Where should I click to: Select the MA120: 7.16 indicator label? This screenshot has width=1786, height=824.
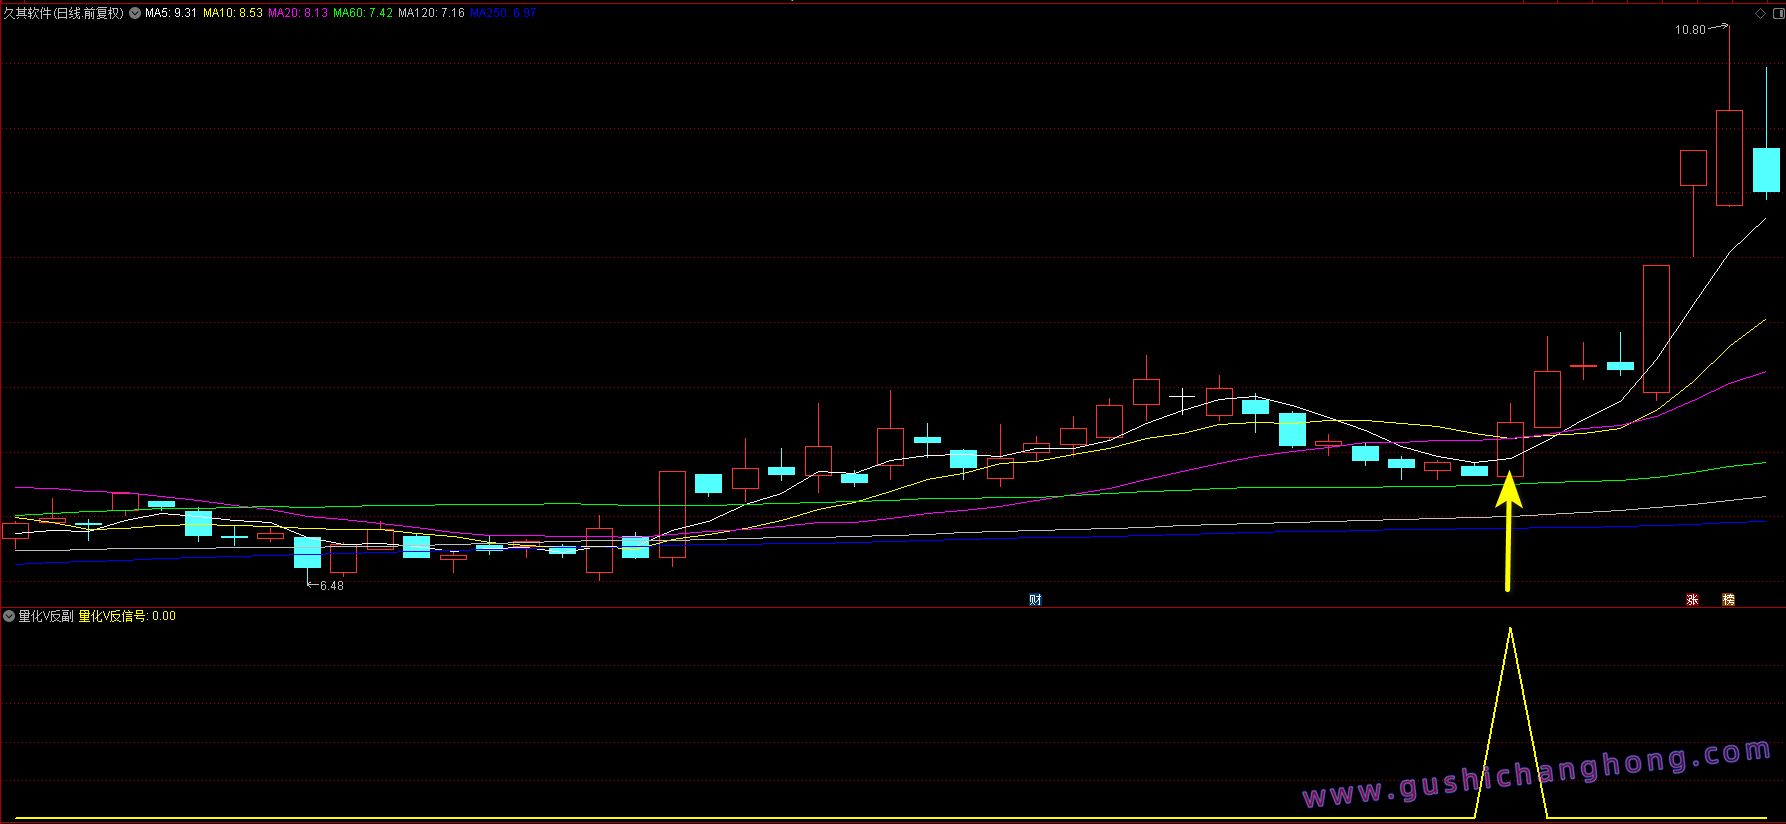coord(431,13)
